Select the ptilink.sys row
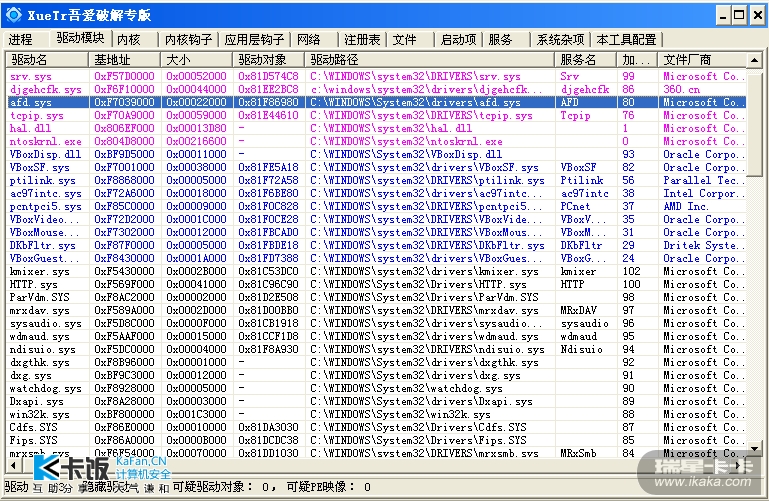 [x=376, y=180]
